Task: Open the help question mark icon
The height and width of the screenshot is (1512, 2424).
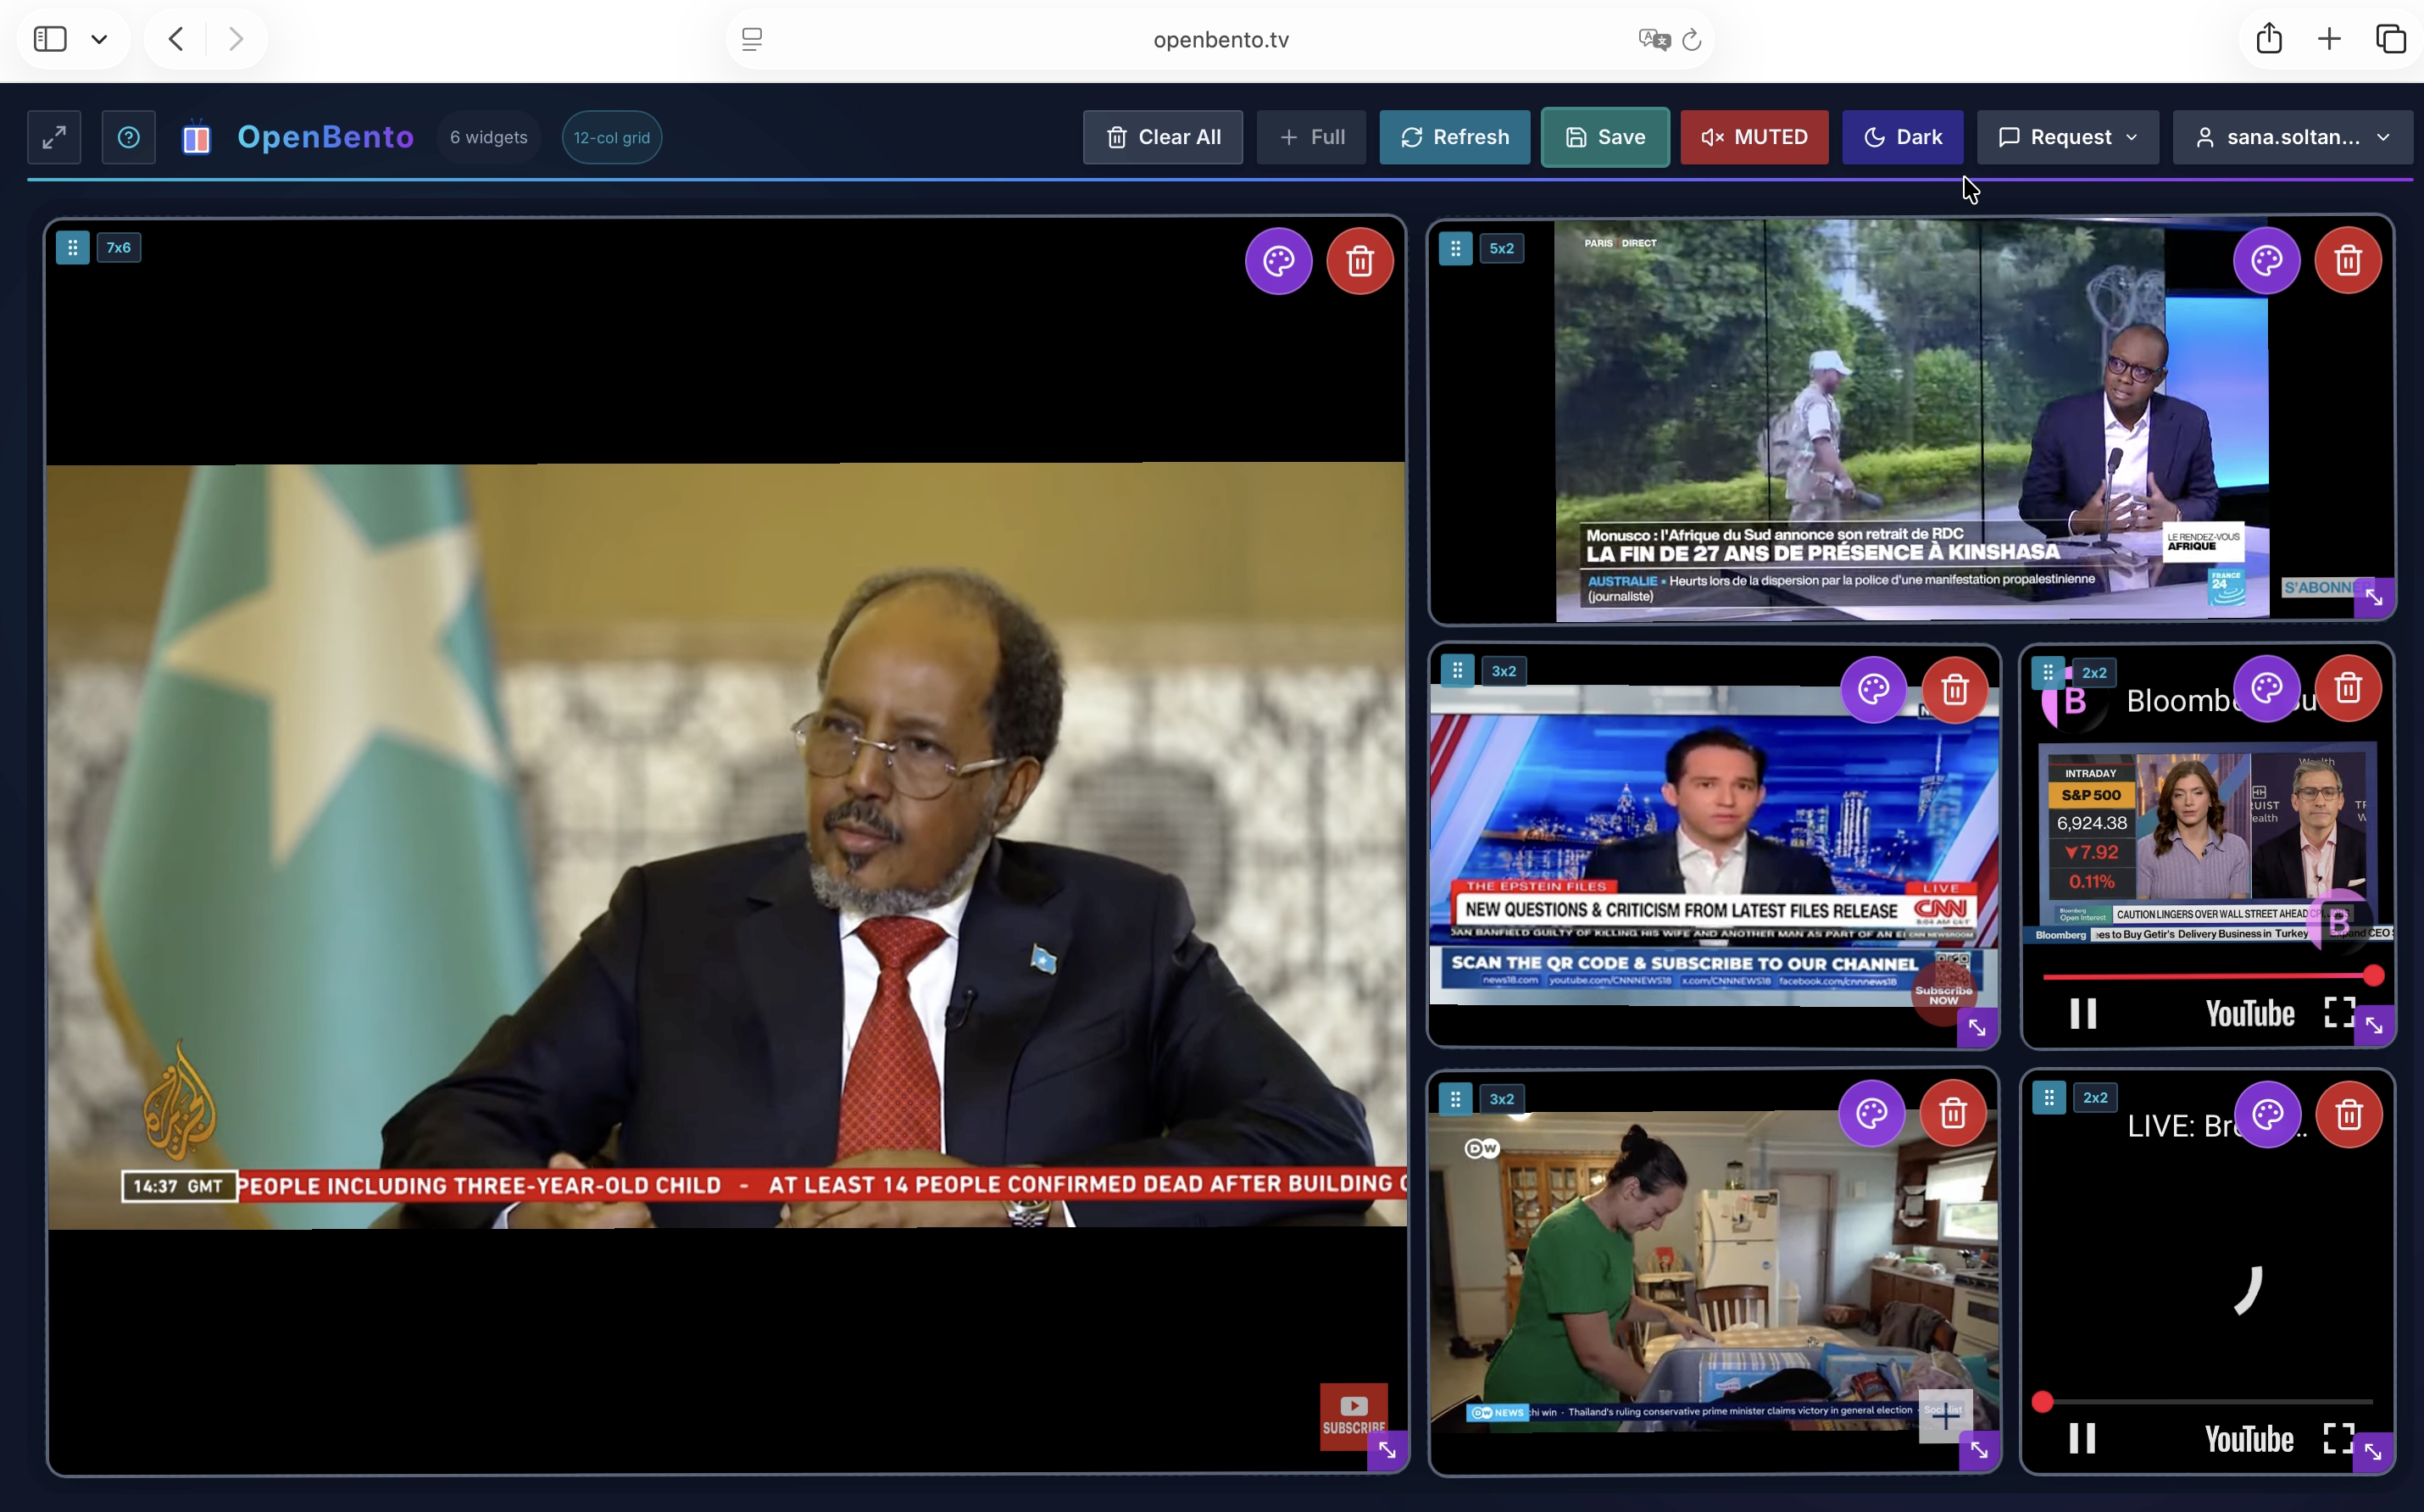Action: pos(128,137)
